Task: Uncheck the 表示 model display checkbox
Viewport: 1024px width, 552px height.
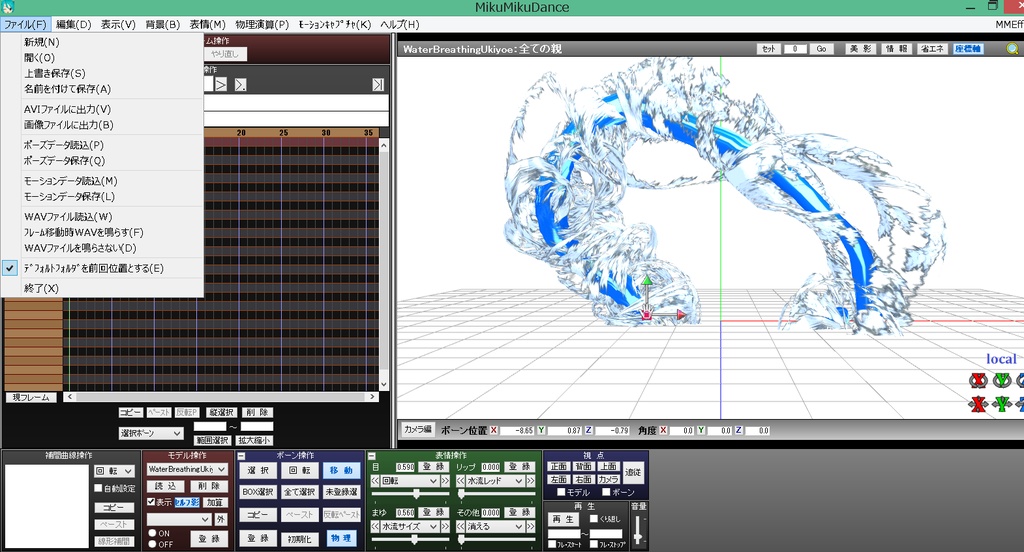Action: (151, 502)
